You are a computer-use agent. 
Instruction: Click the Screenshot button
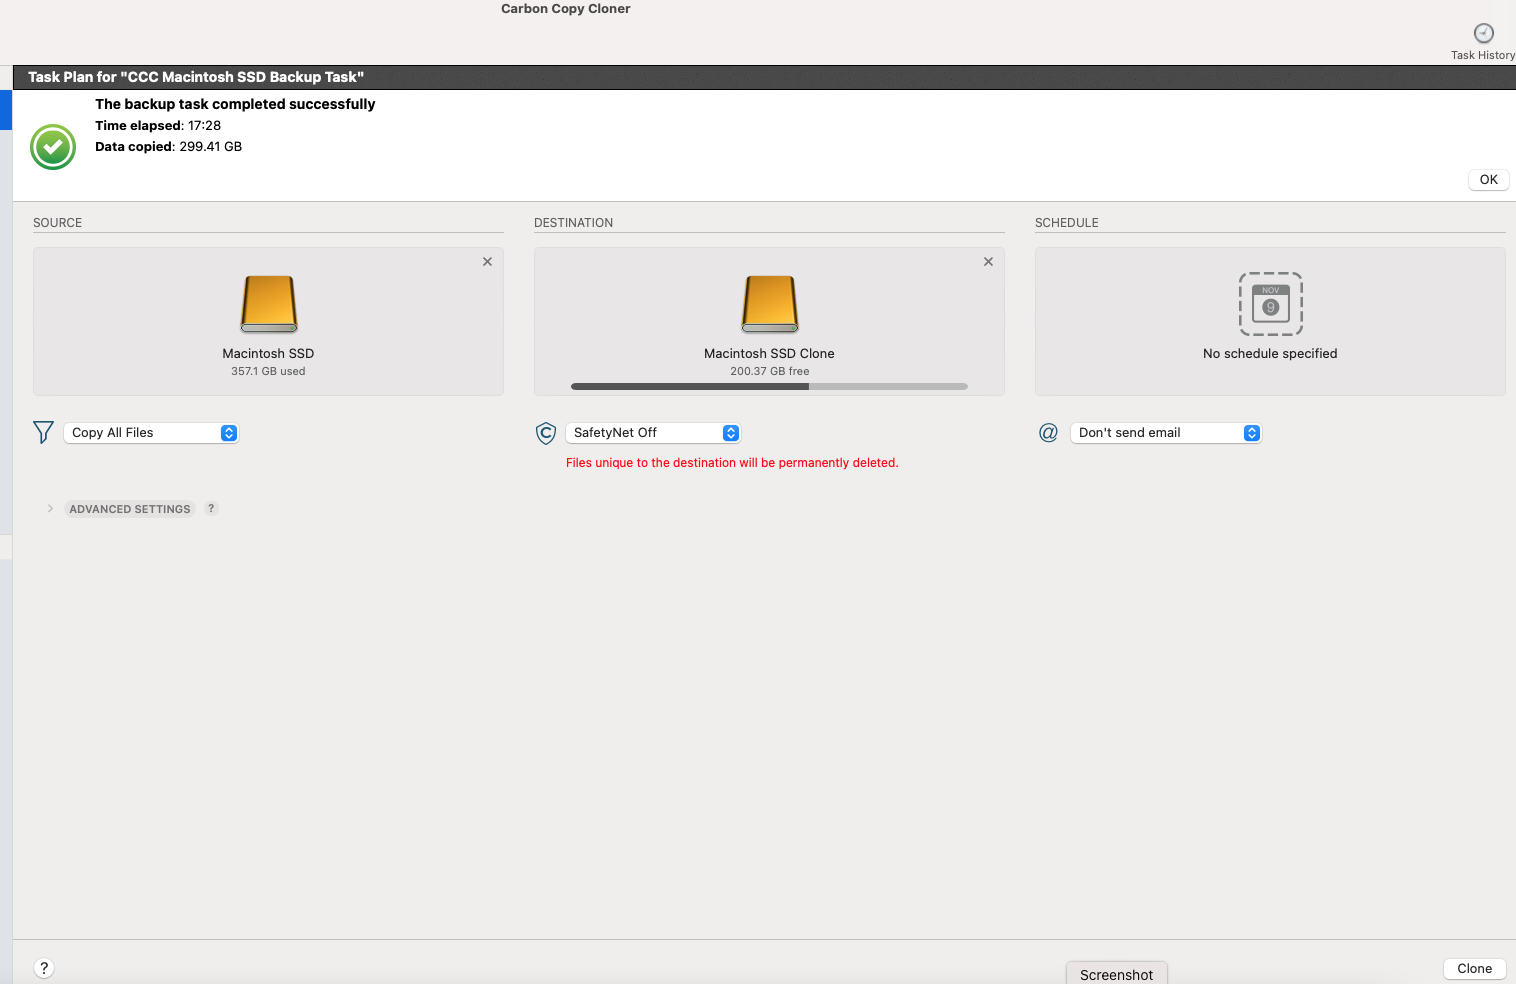[x=1117, y=975]
